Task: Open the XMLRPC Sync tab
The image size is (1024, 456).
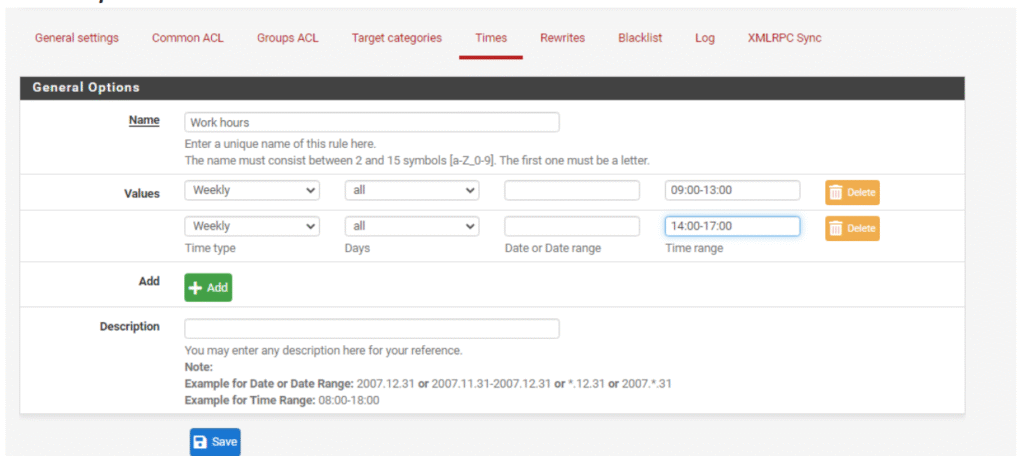Action: point(784,38)
